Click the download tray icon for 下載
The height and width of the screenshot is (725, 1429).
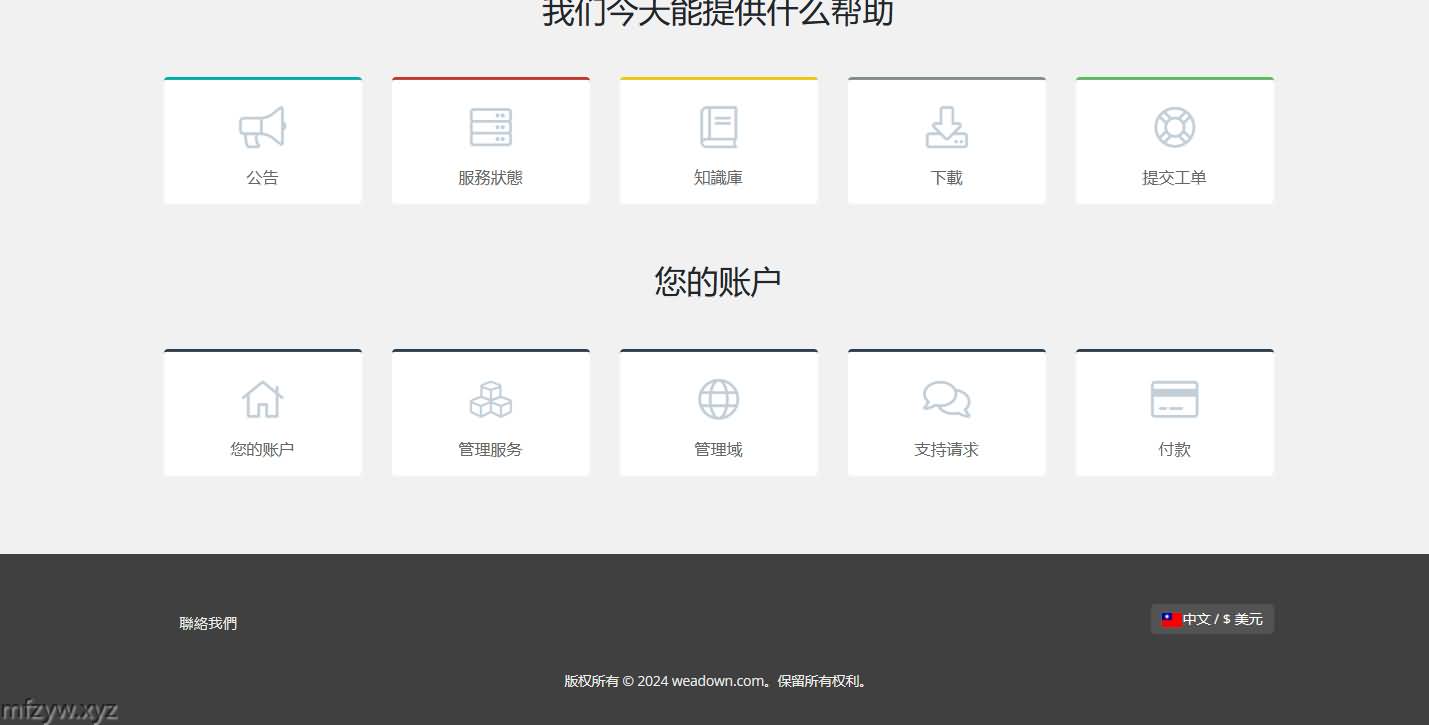(946, 128)
